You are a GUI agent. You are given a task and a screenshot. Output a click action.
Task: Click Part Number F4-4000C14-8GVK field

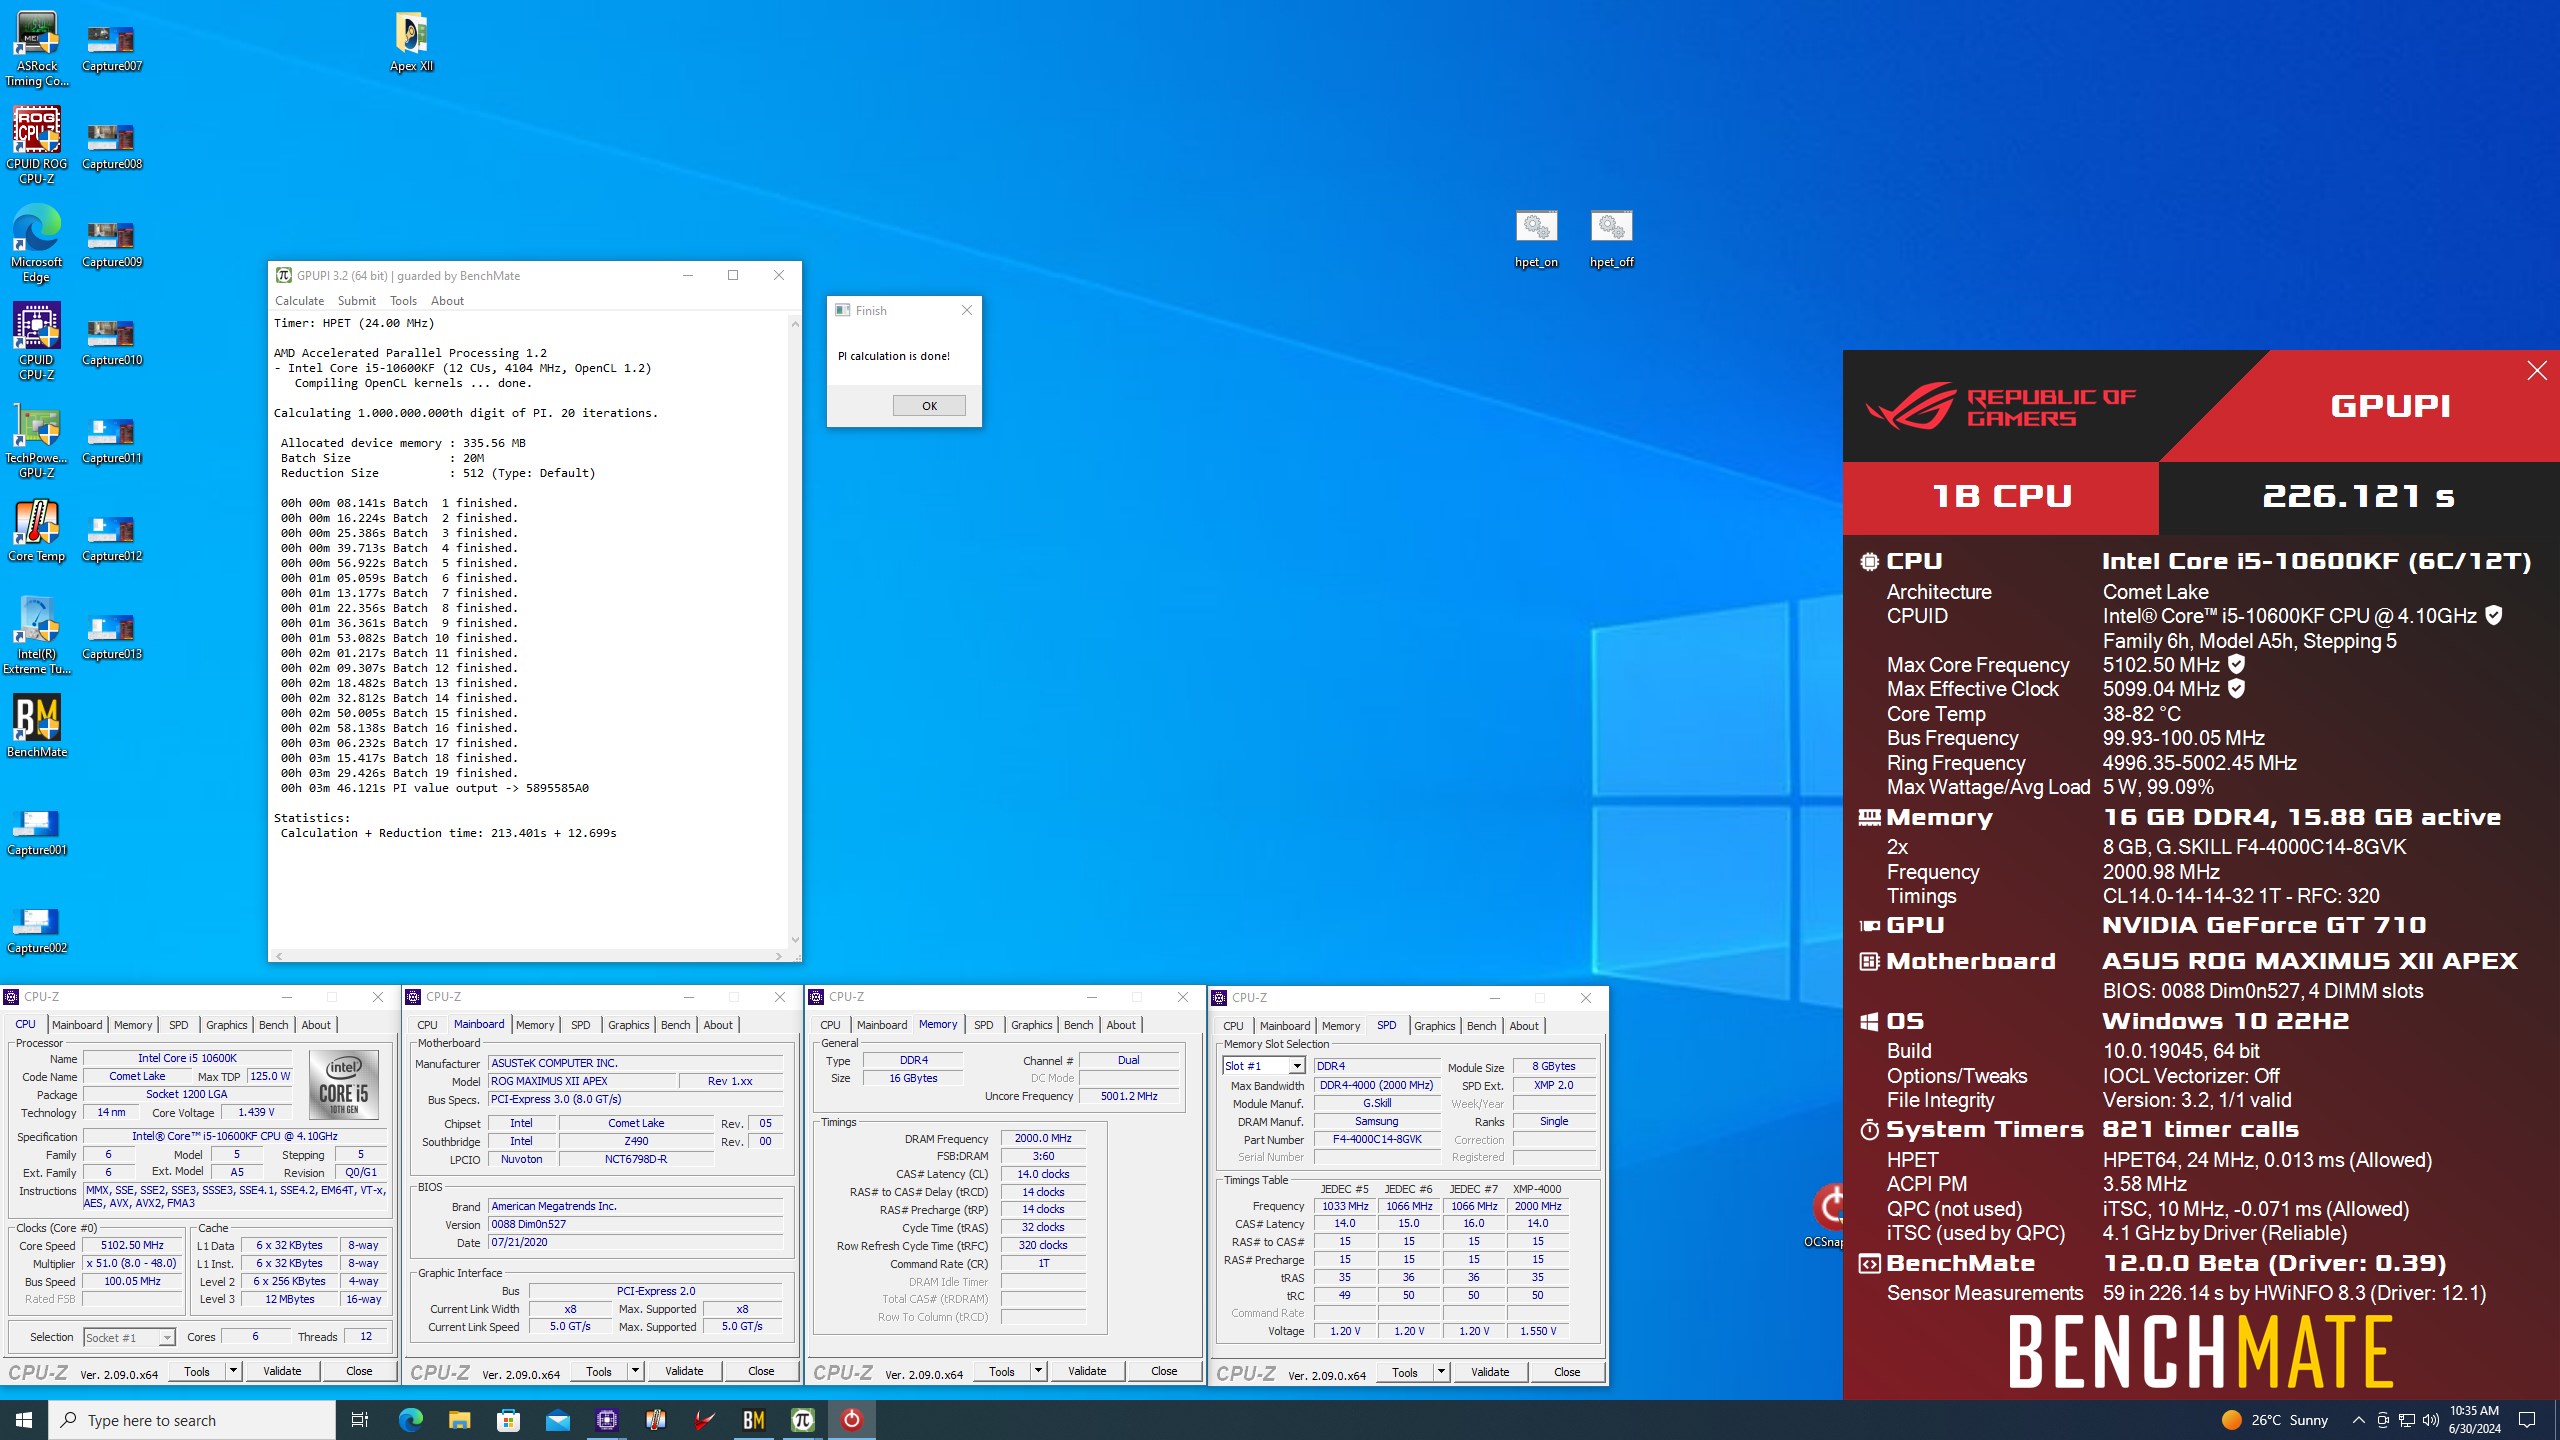(1376, 1139)
